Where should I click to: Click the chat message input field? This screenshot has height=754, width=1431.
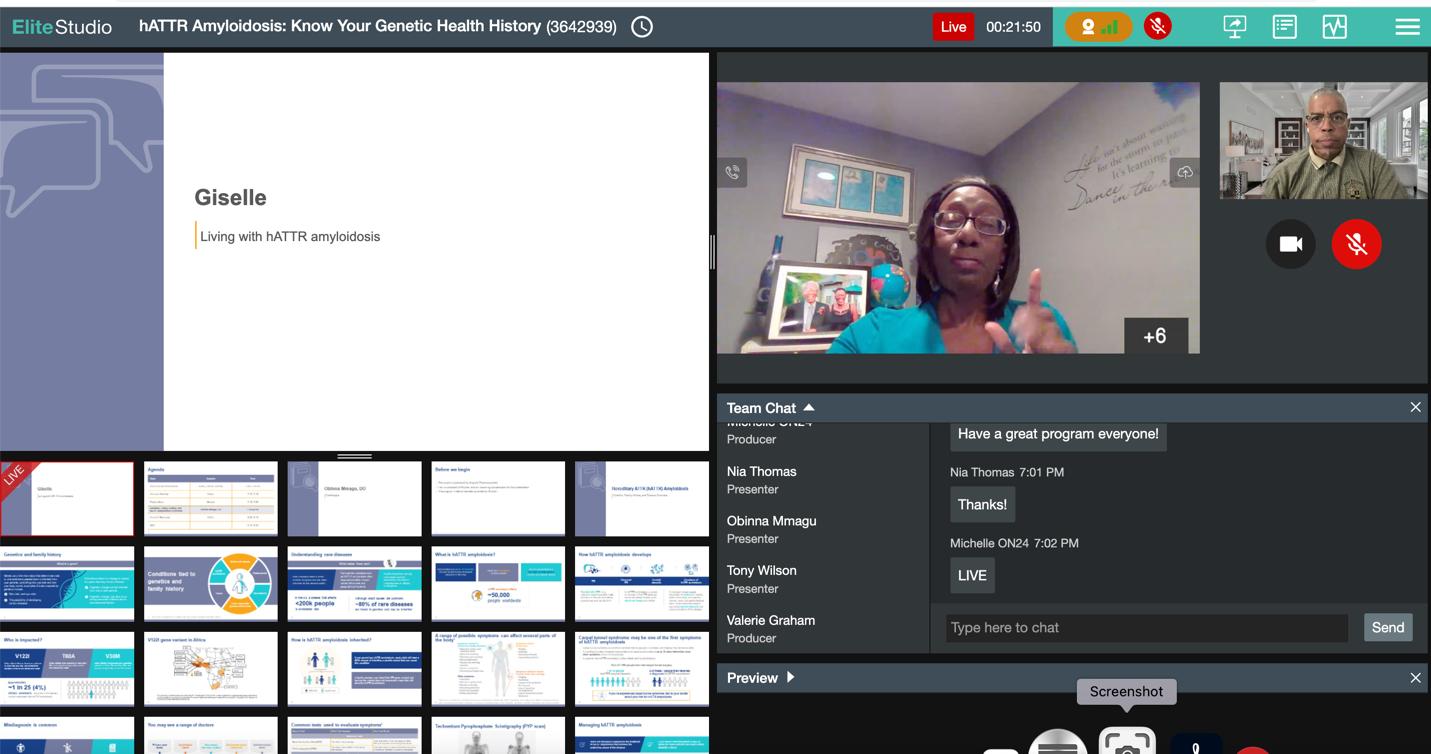coord(1147,627)
